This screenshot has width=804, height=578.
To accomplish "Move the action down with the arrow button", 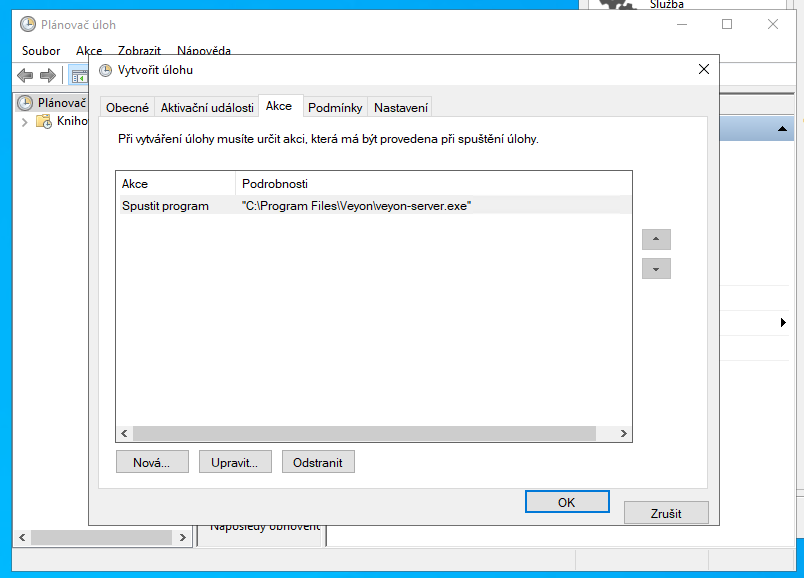I will click(656, 269).
